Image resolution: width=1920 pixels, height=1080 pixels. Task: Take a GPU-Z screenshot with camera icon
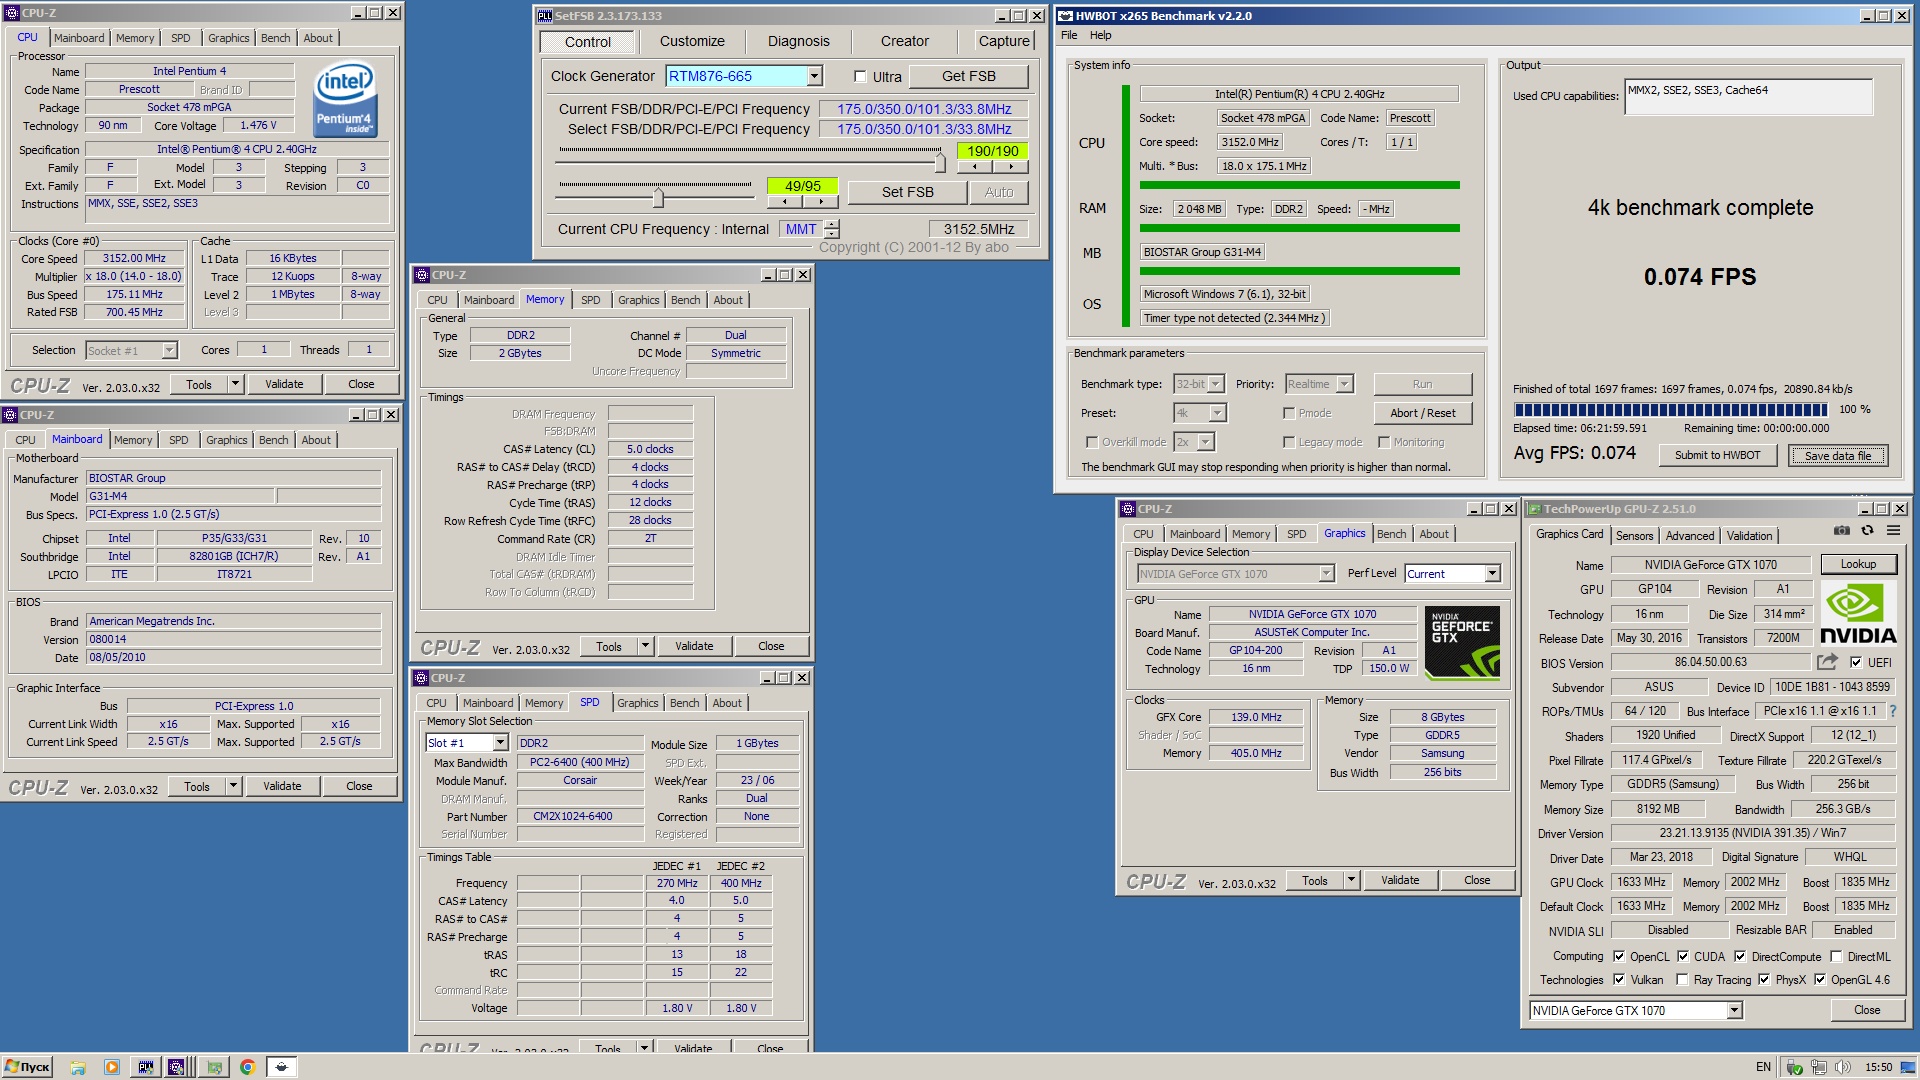[x=1841, y=531]
